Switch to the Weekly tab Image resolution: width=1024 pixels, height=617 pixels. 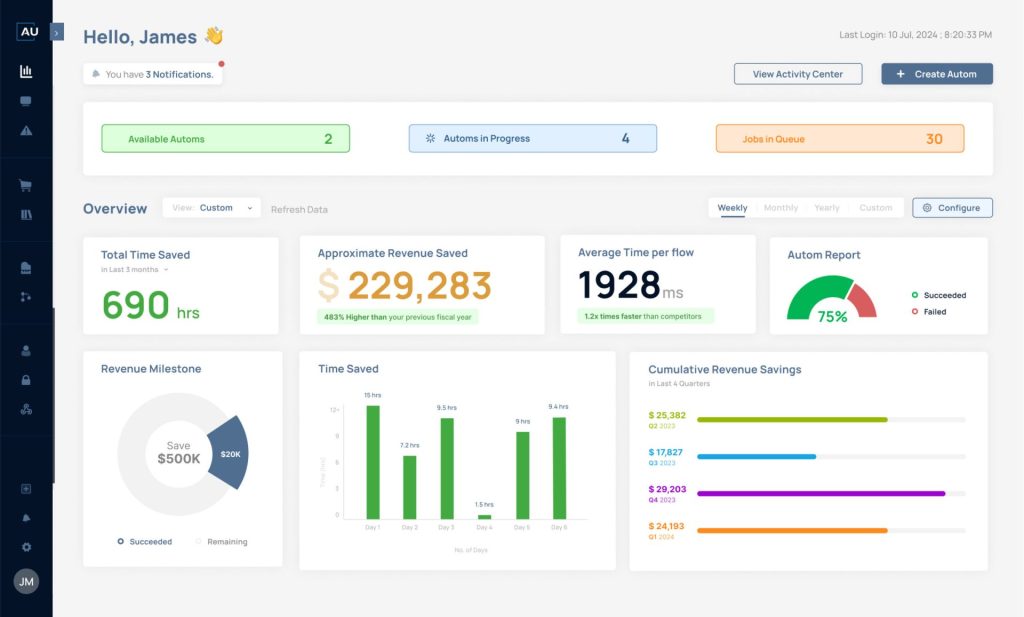732,208
